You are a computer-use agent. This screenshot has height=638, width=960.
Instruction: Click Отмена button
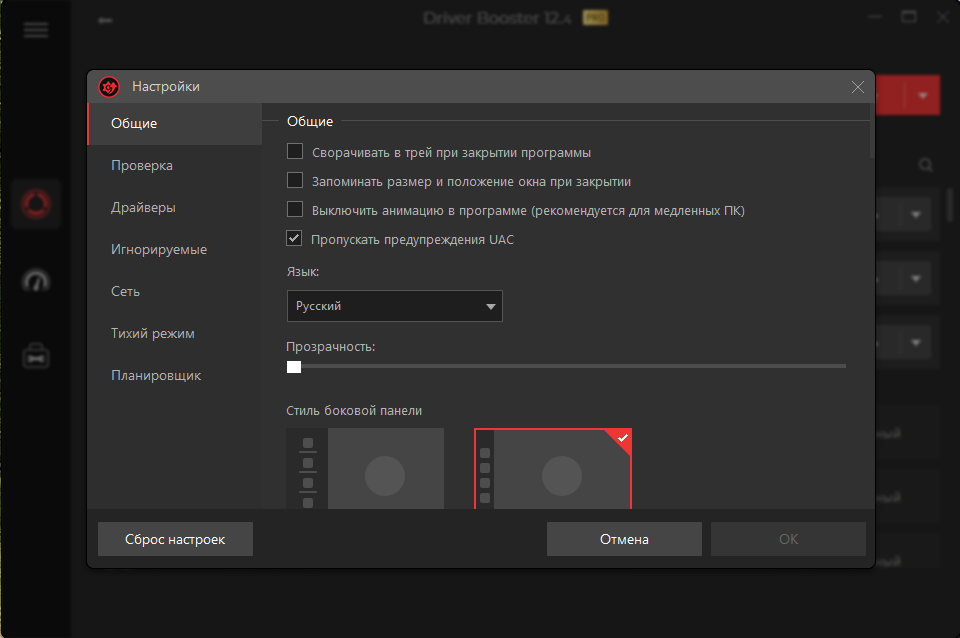[x=624, y=539]
